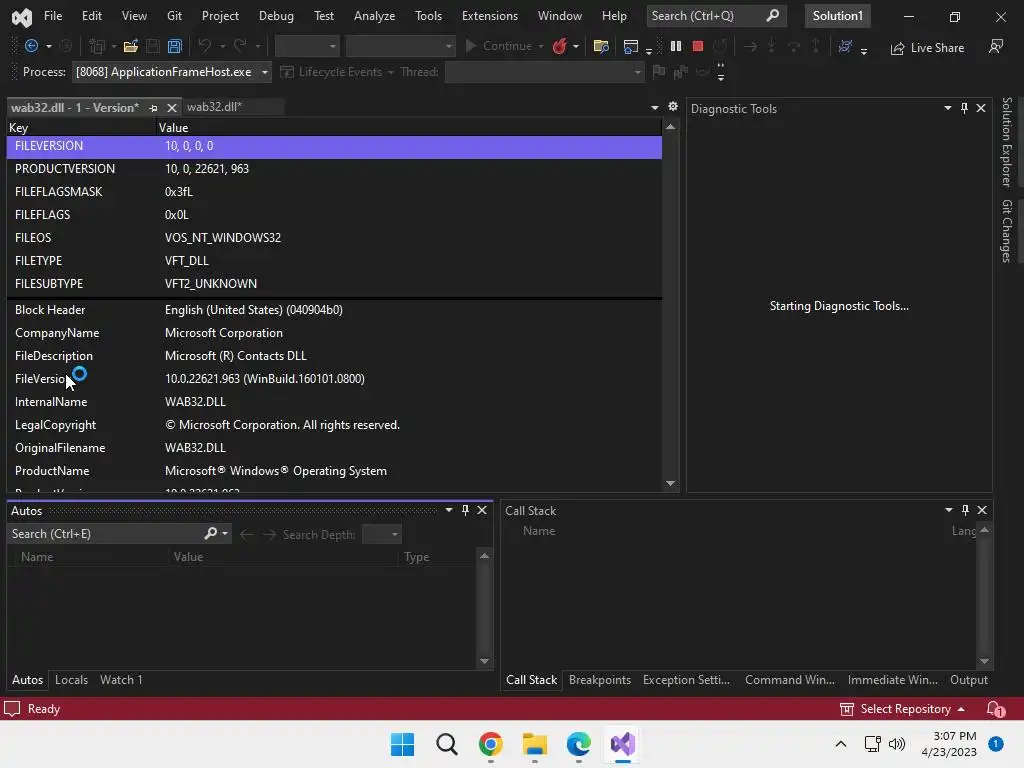Image resolution: width=1024 pixels, height=768 pixels.
Task: Switch to the Watch 1 tab
Action: 121,680
